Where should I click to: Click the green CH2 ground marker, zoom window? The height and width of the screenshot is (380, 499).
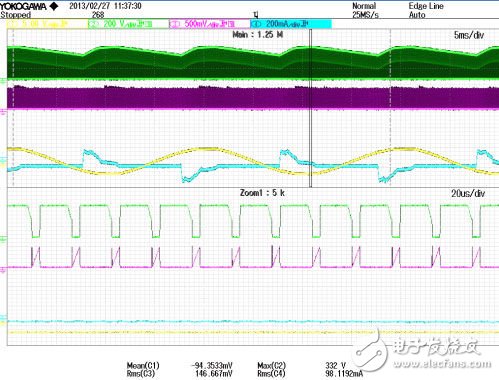pyautogui.click(x=3, y=239)
